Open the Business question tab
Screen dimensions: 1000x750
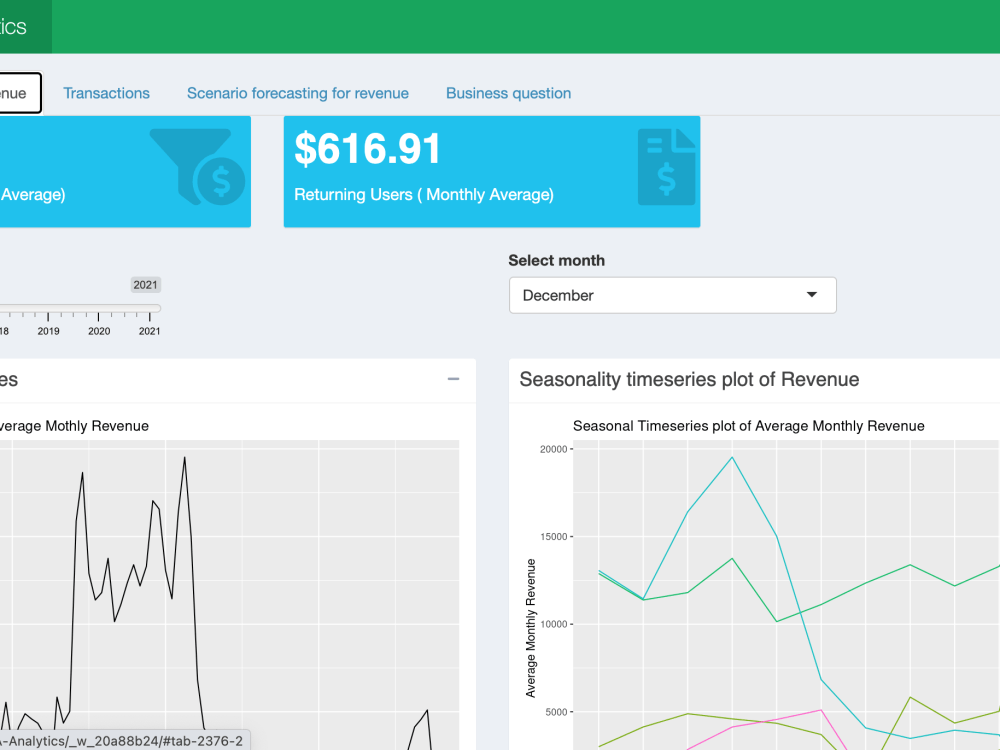(x=508, y=93)
